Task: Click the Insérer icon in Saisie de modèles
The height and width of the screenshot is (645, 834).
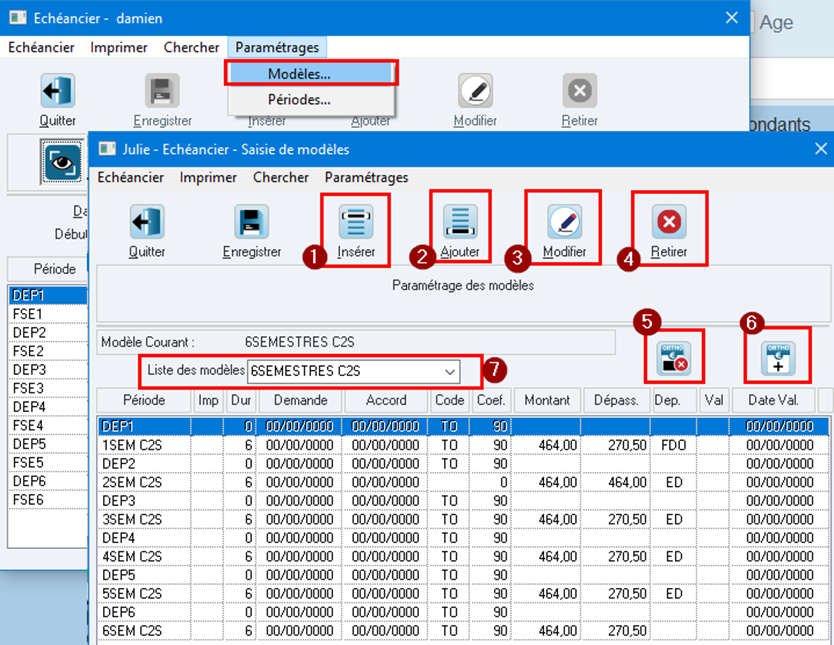Action: point(356,222)
